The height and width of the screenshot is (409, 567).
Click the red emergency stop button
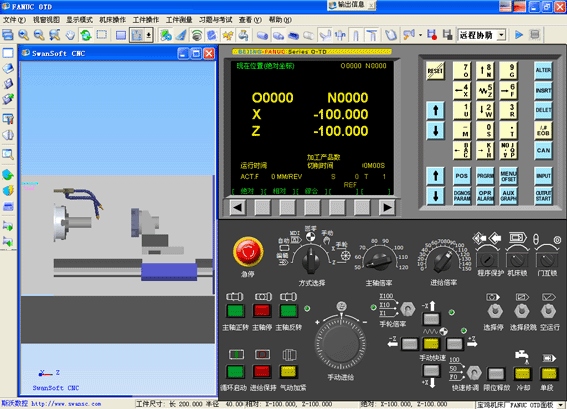[248, 251]
